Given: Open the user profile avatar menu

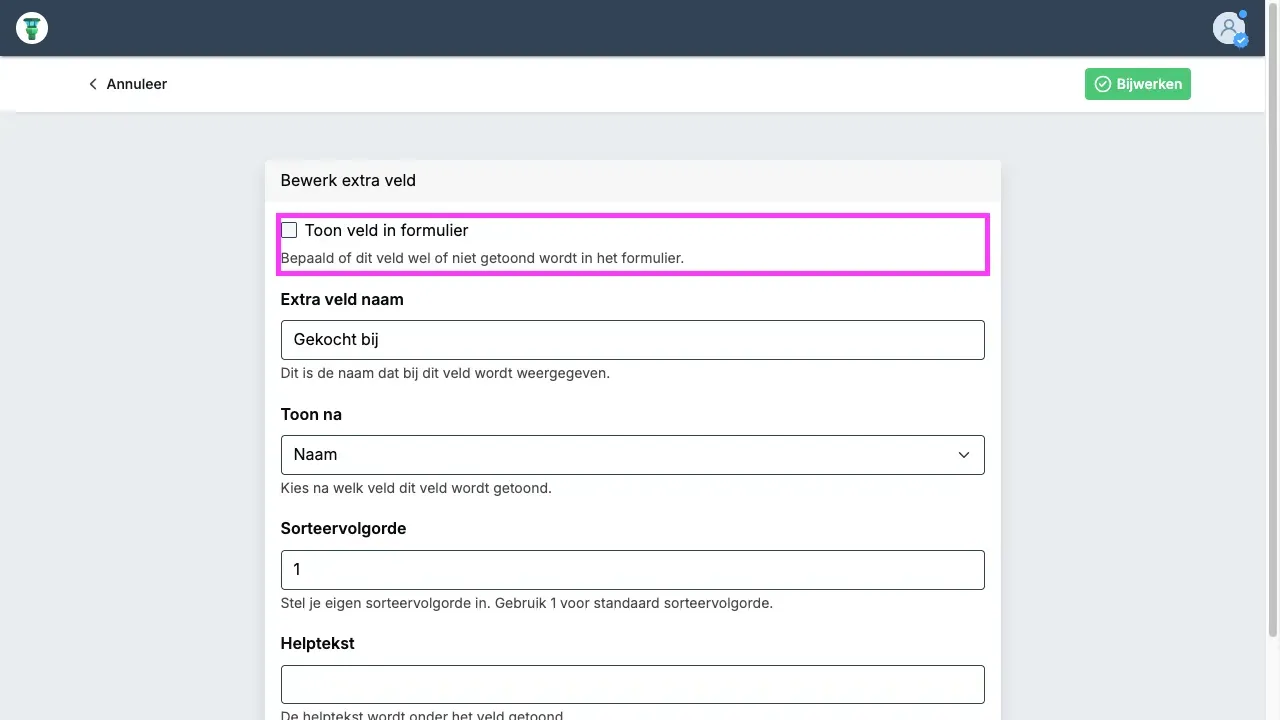Looking at the screenshot, I should point(1227,28).
